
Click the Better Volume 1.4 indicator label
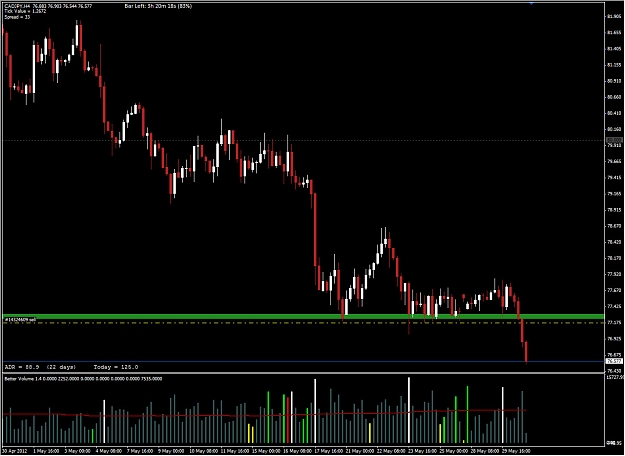tap(83, 379)
